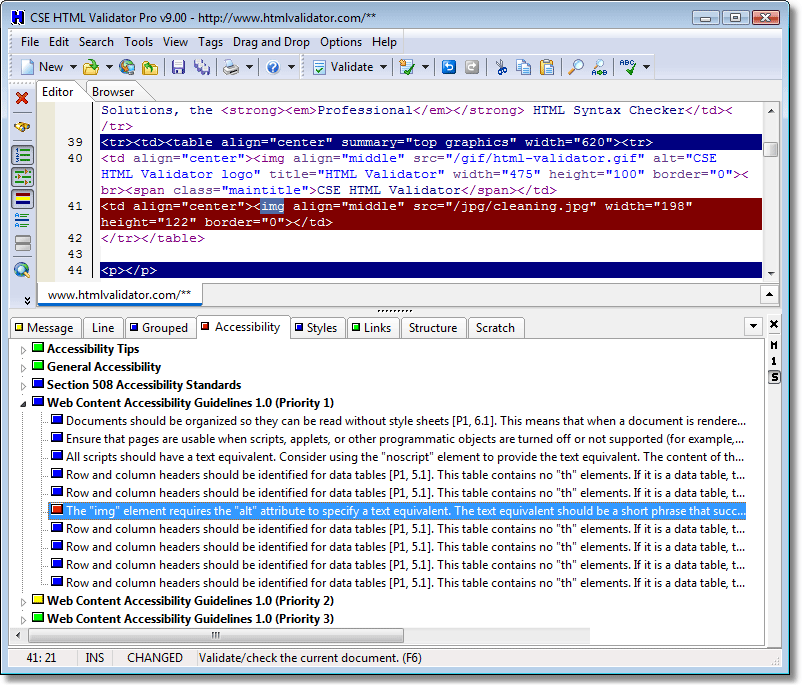This screenshot has width=802, height=687.
Task: Open Find with the magnifying glass icon
Action: coord(576,67)
